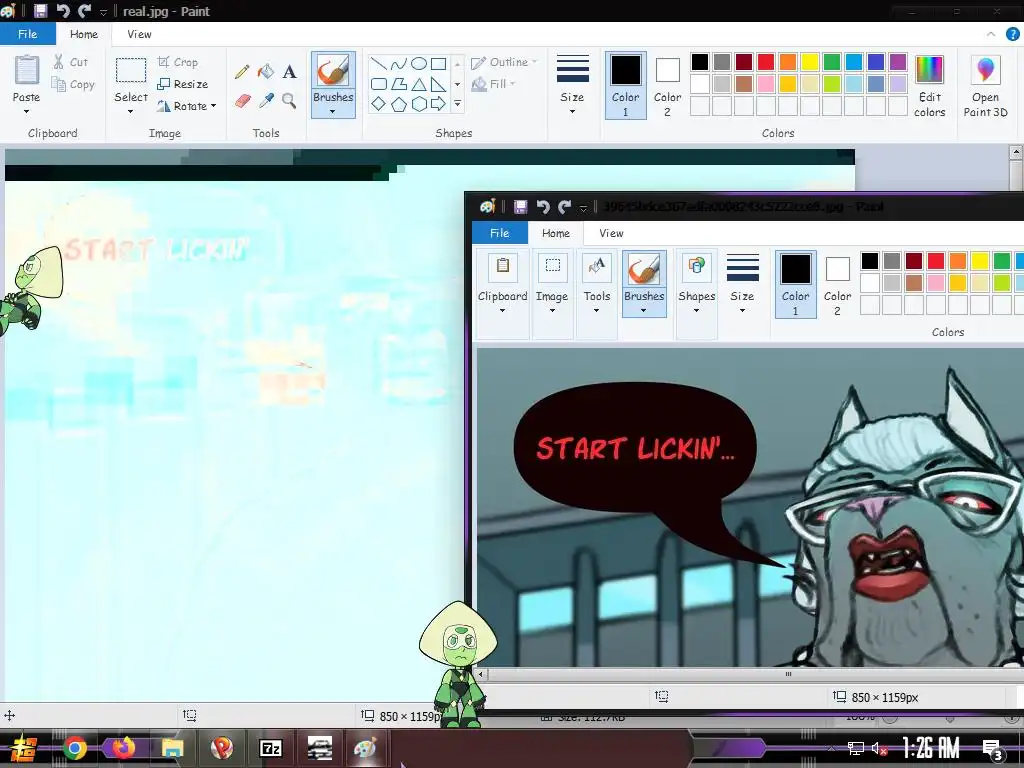Open the File menu in real.jpg Paint

(27, 34)
